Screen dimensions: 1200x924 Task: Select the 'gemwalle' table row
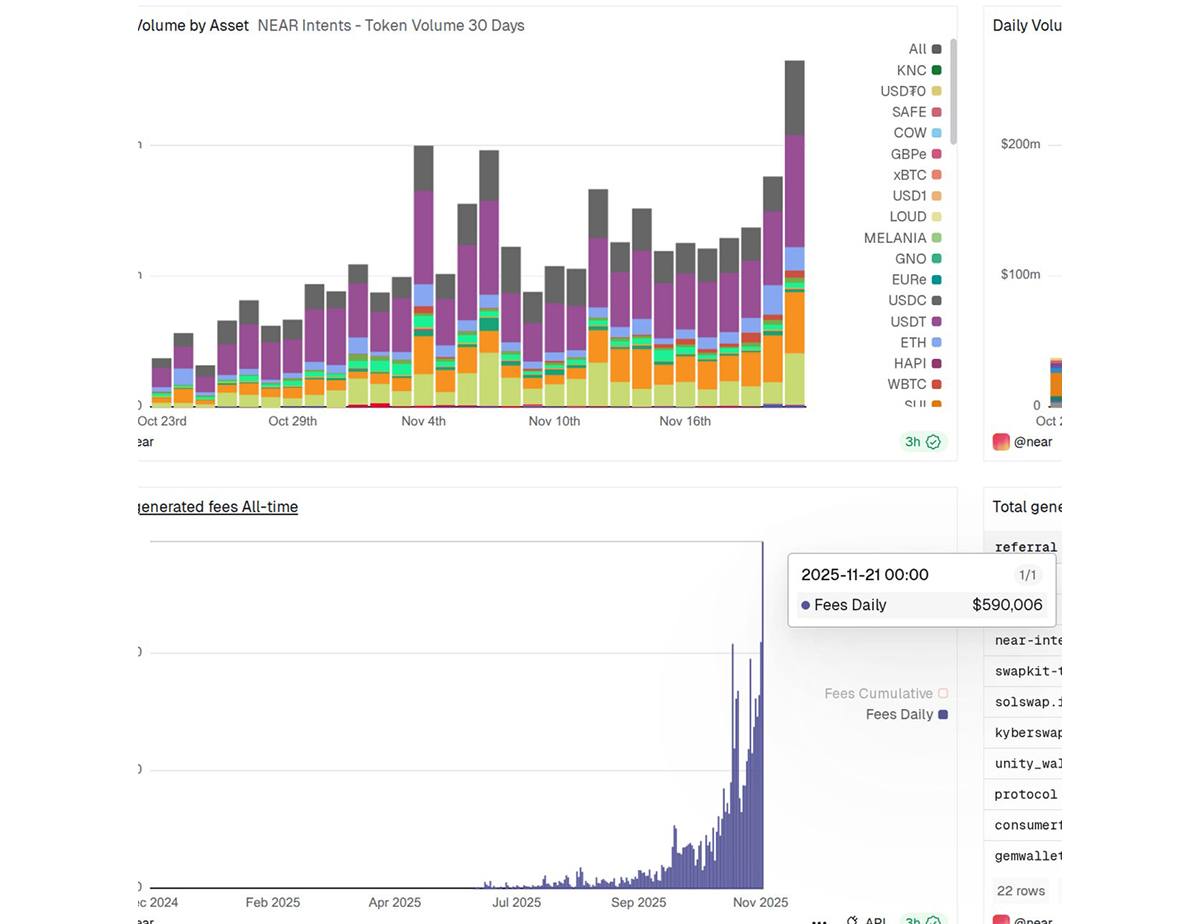[1023, 857]
